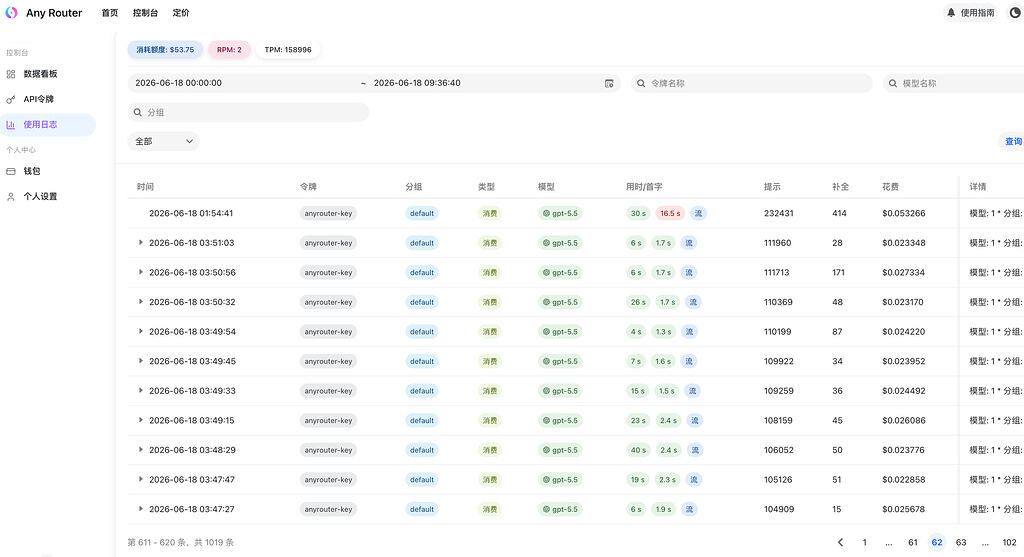Click the cost $0.053266
This screenshot has width=1024, height=557.
(903, 214)
